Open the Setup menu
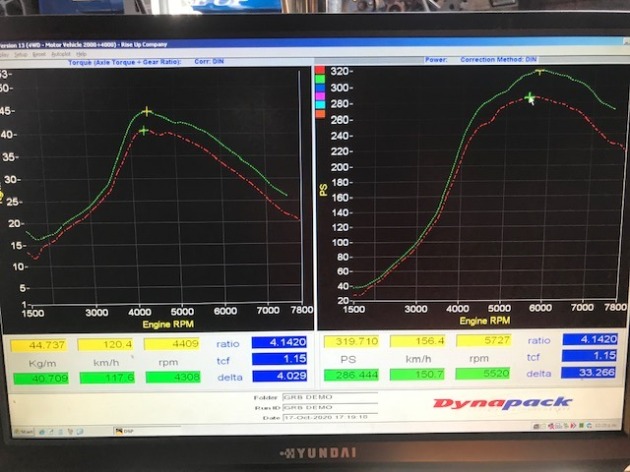This screenshot has height=472, width=630. point(21,54)
